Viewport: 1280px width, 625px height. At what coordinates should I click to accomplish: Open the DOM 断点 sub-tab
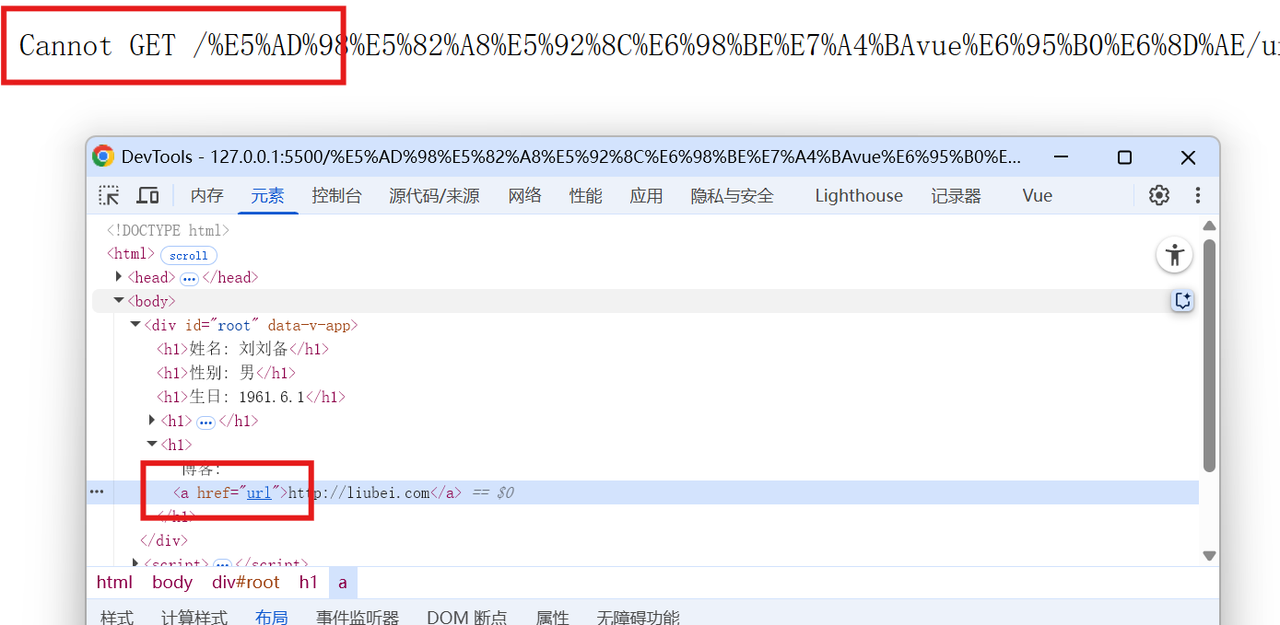tap(467, 617)
